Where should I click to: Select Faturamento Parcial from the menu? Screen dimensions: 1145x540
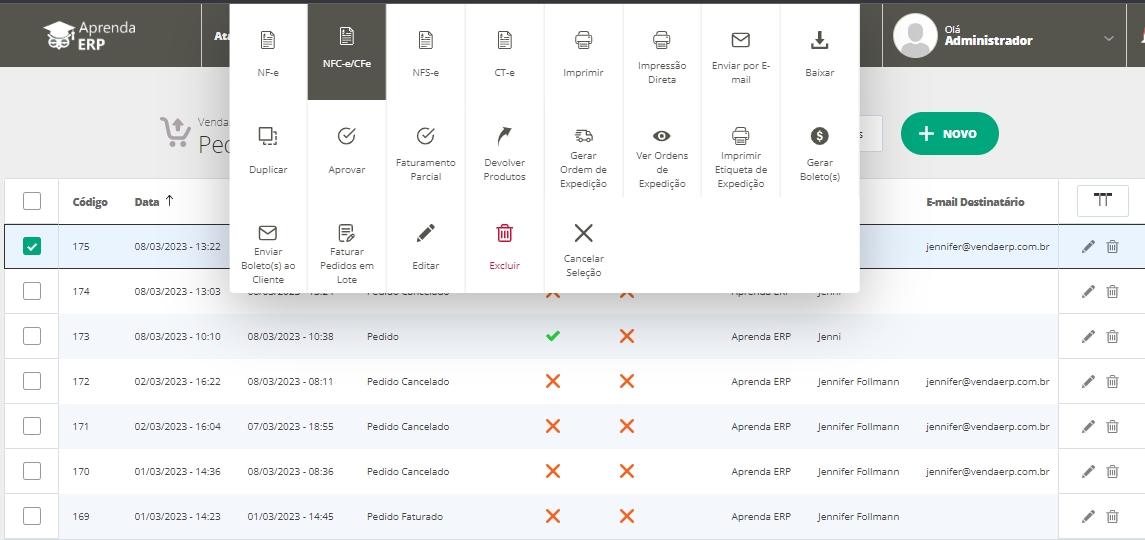tap(425, 135)
